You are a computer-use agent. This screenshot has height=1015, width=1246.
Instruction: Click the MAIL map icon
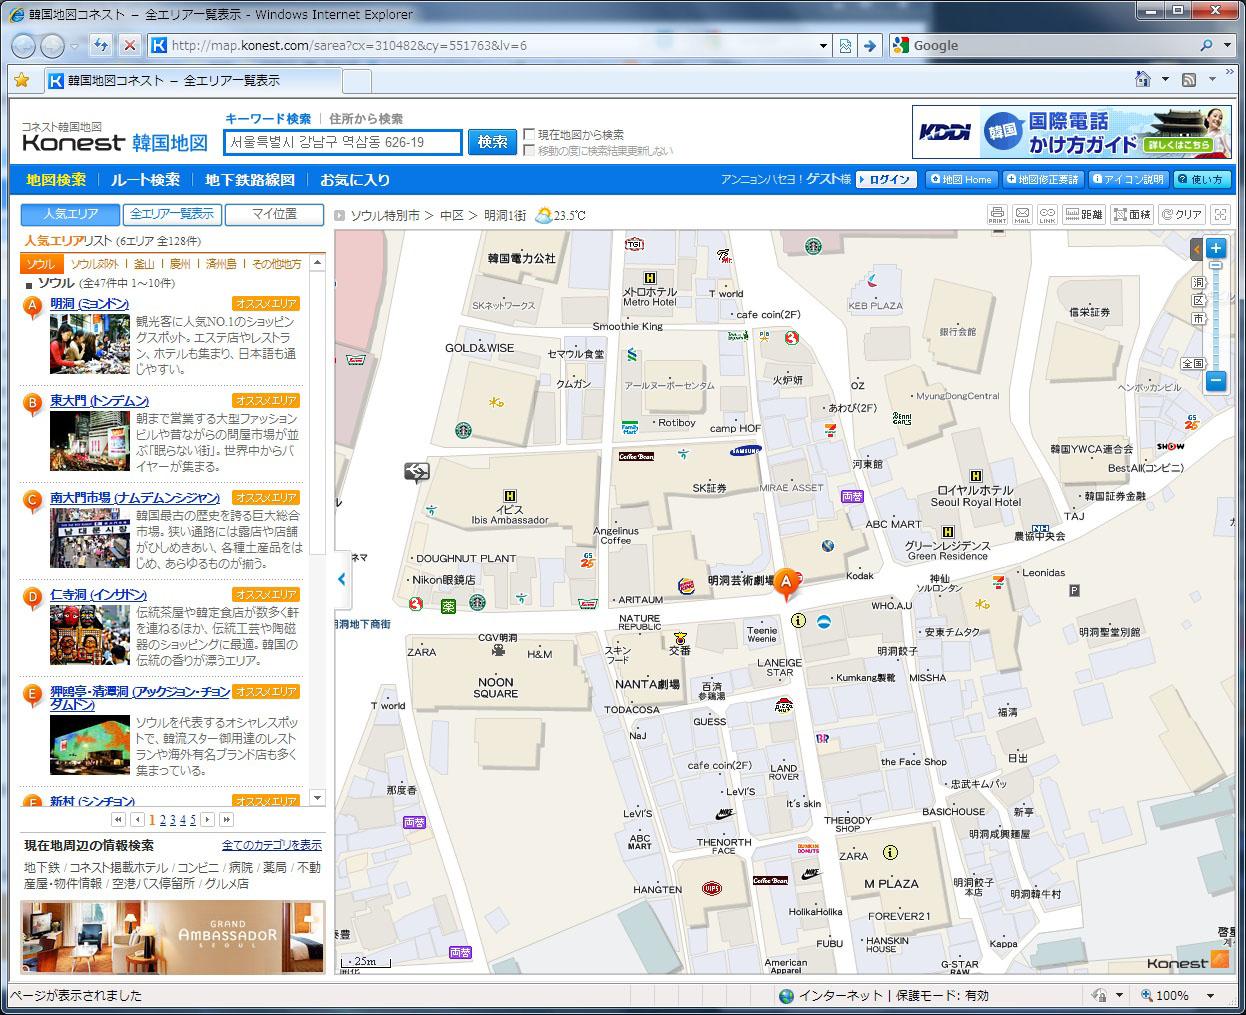(1022, 215)
